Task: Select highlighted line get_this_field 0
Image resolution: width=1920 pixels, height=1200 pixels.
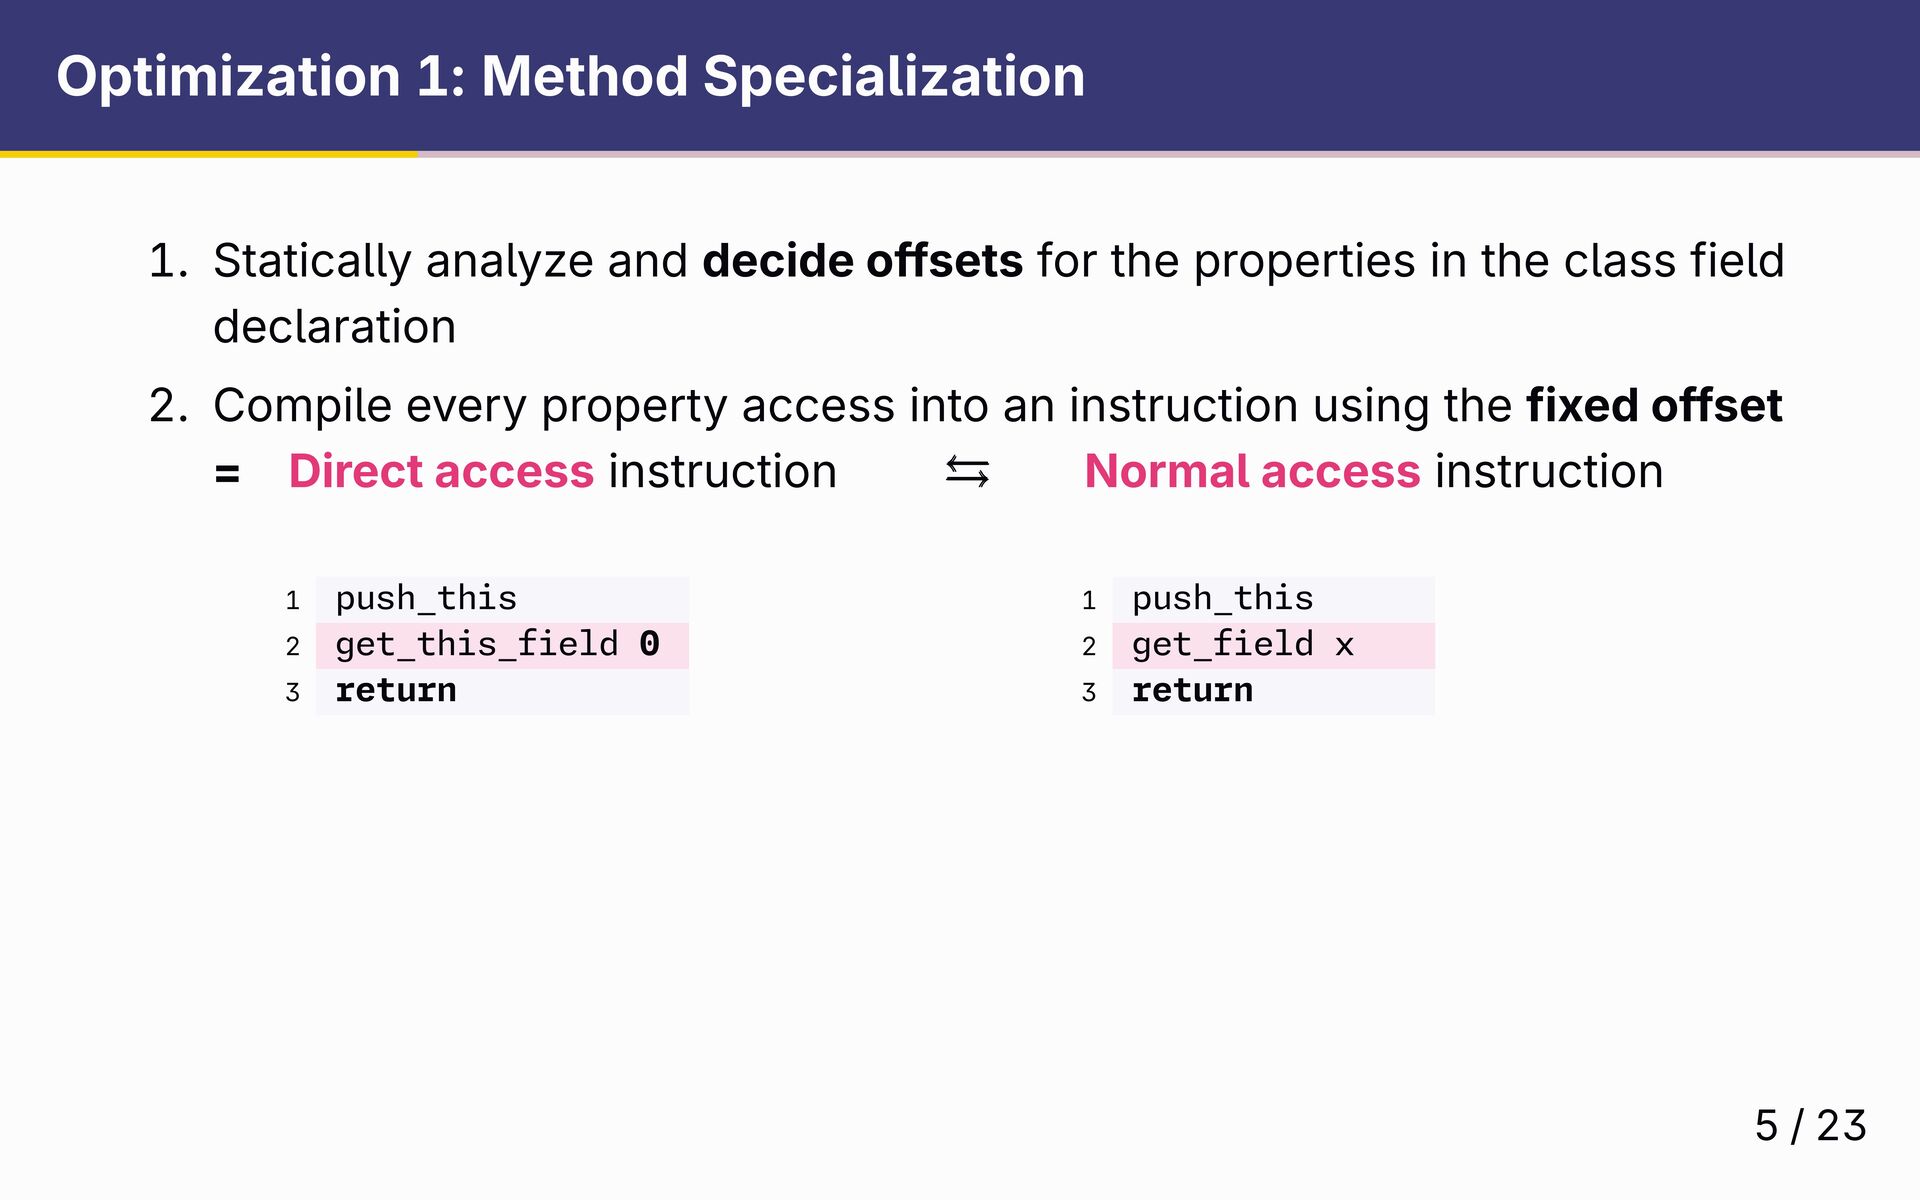Action: click(x=502, y=645)
